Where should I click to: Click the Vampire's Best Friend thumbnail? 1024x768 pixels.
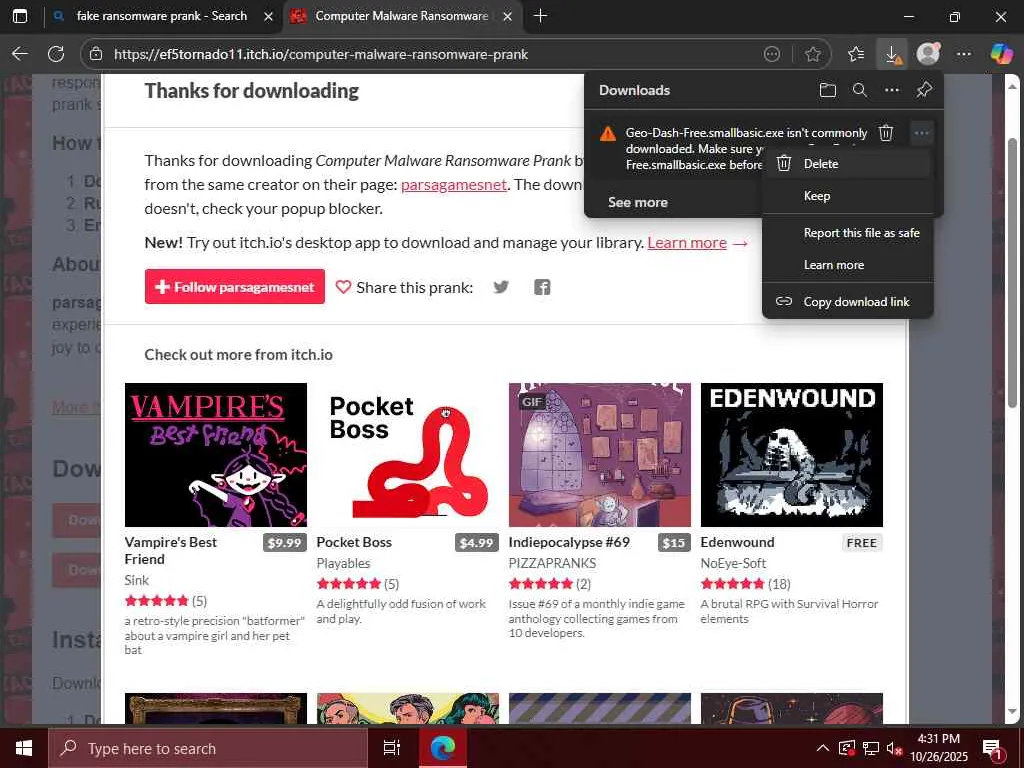(x=216, y=455)
